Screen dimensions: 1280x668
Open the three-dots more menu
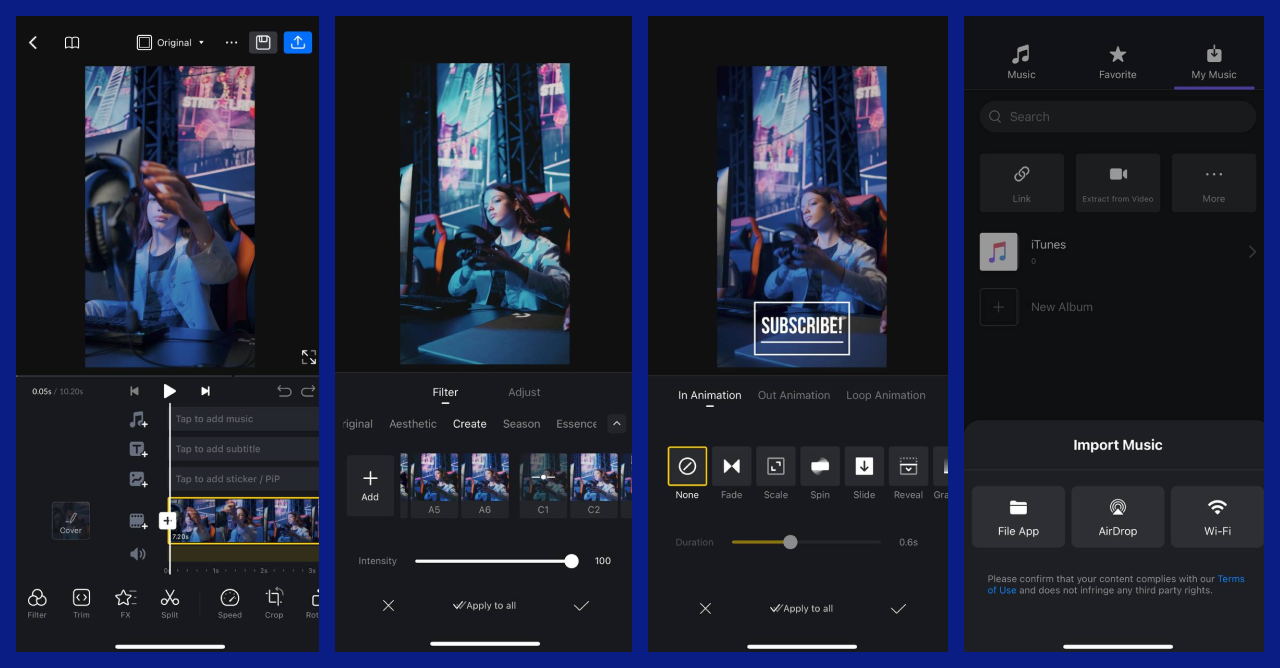click(232, 43)
